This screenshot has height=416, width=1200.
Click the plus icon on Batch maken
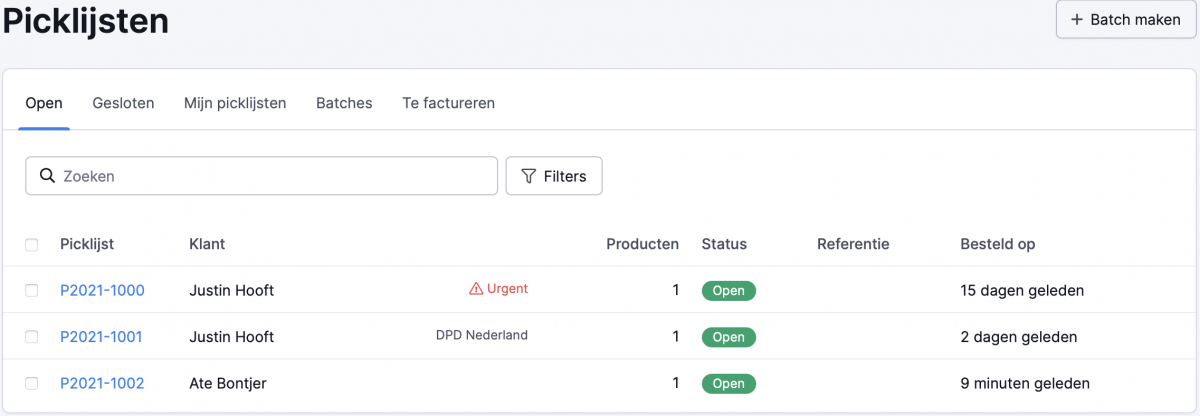(1077, 20)
